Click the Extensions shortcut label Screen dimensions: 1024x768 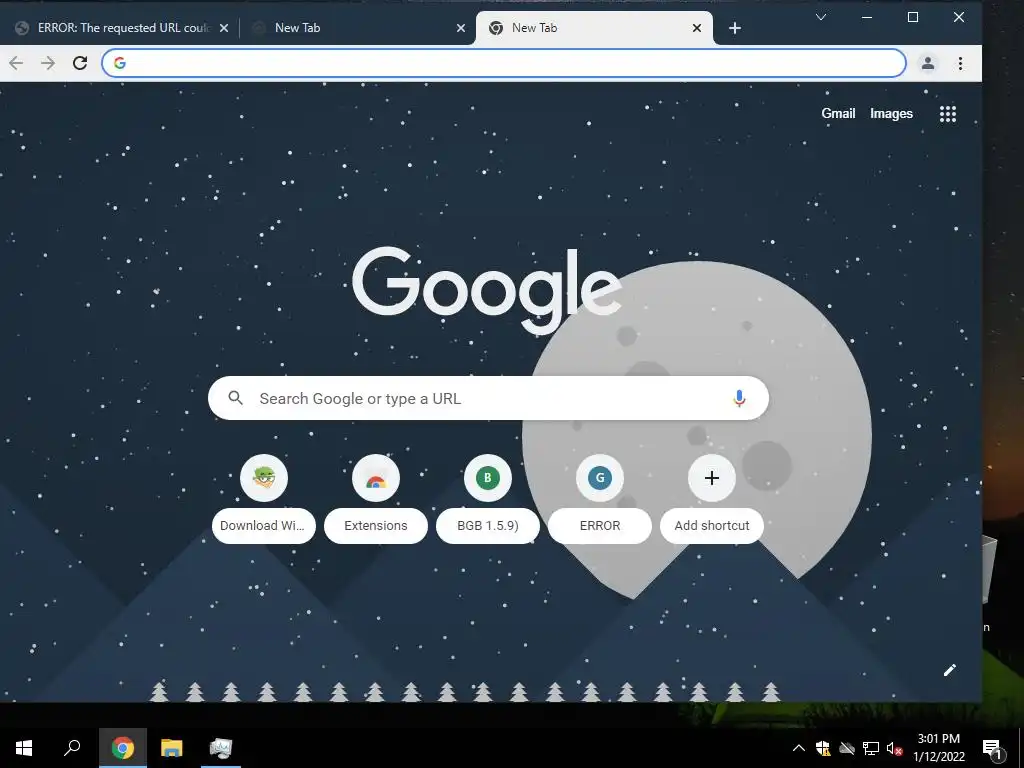pos(376,526)
